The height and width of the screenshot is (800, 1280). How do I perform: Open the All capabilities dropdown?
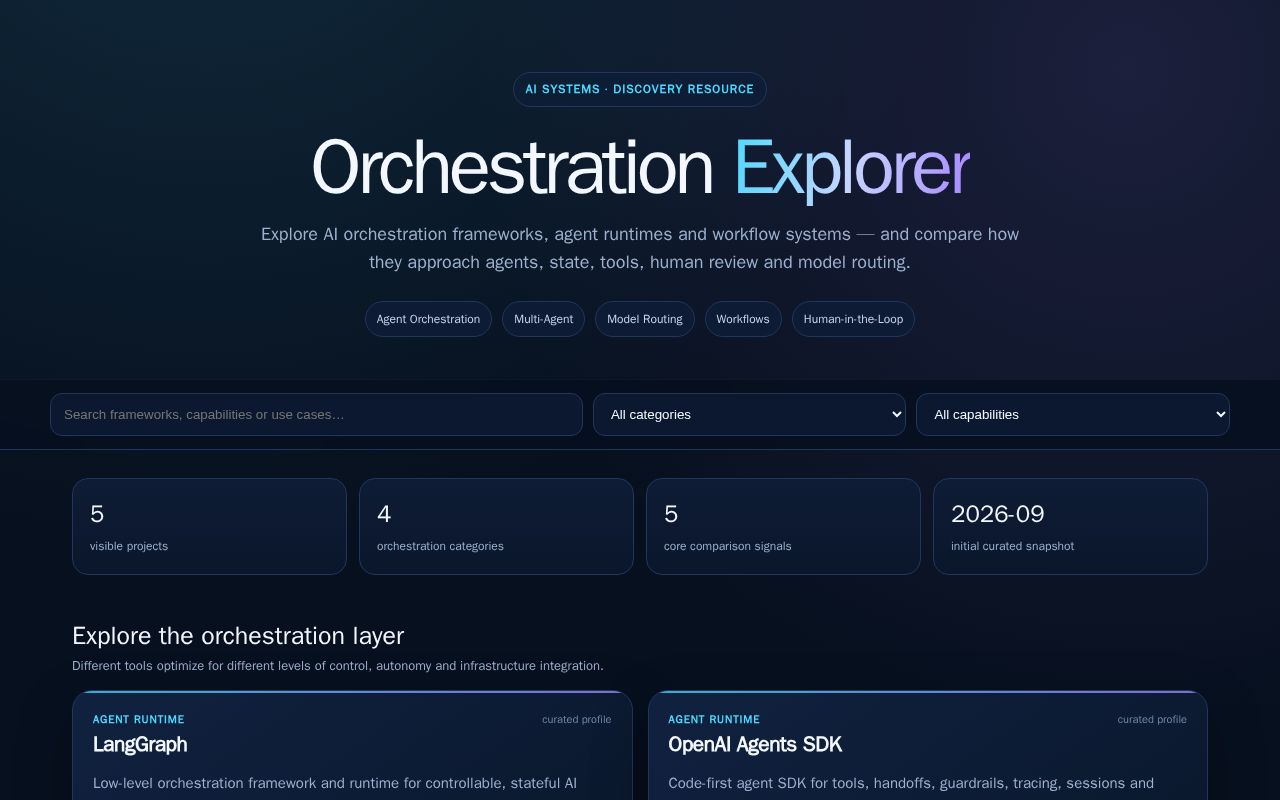click(1073, 414)
